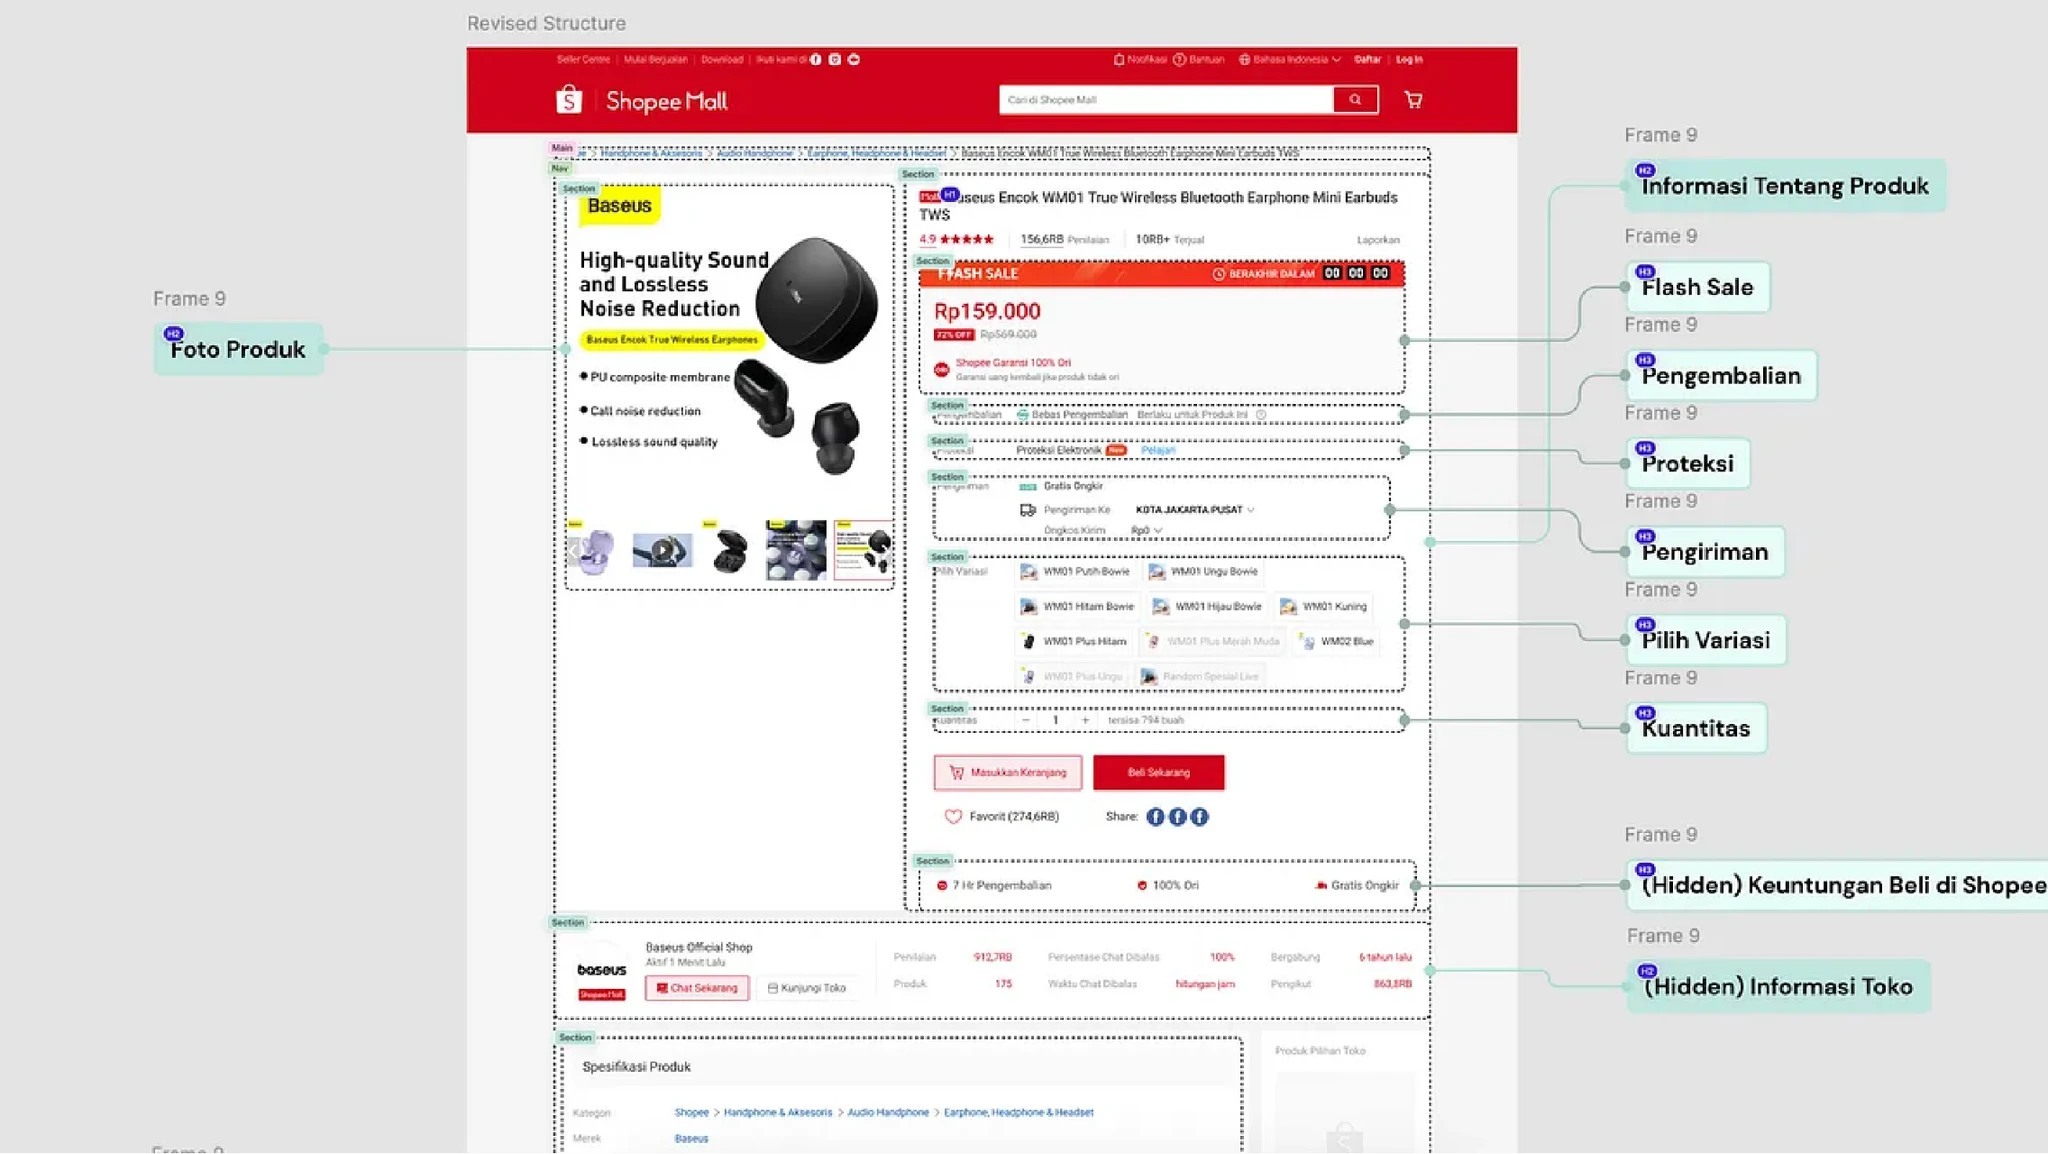This screenshot has height=1154, width=2048.
Task: Click the Chat Sekarang button
Action: pos(697,988)
